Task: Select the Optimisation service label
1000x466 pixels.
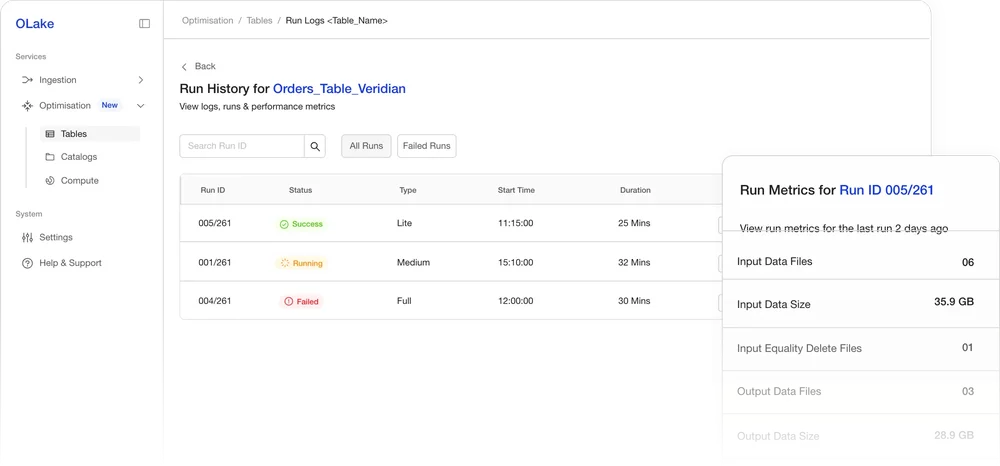Action: (65, 106)
